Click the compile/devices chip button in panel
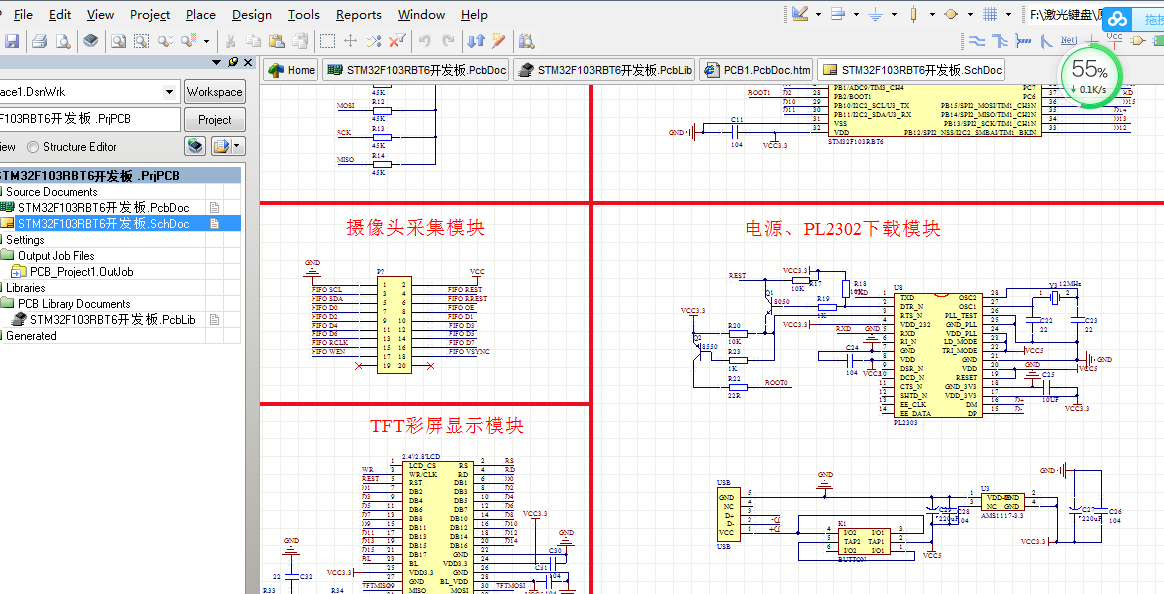 pos(195,146)
